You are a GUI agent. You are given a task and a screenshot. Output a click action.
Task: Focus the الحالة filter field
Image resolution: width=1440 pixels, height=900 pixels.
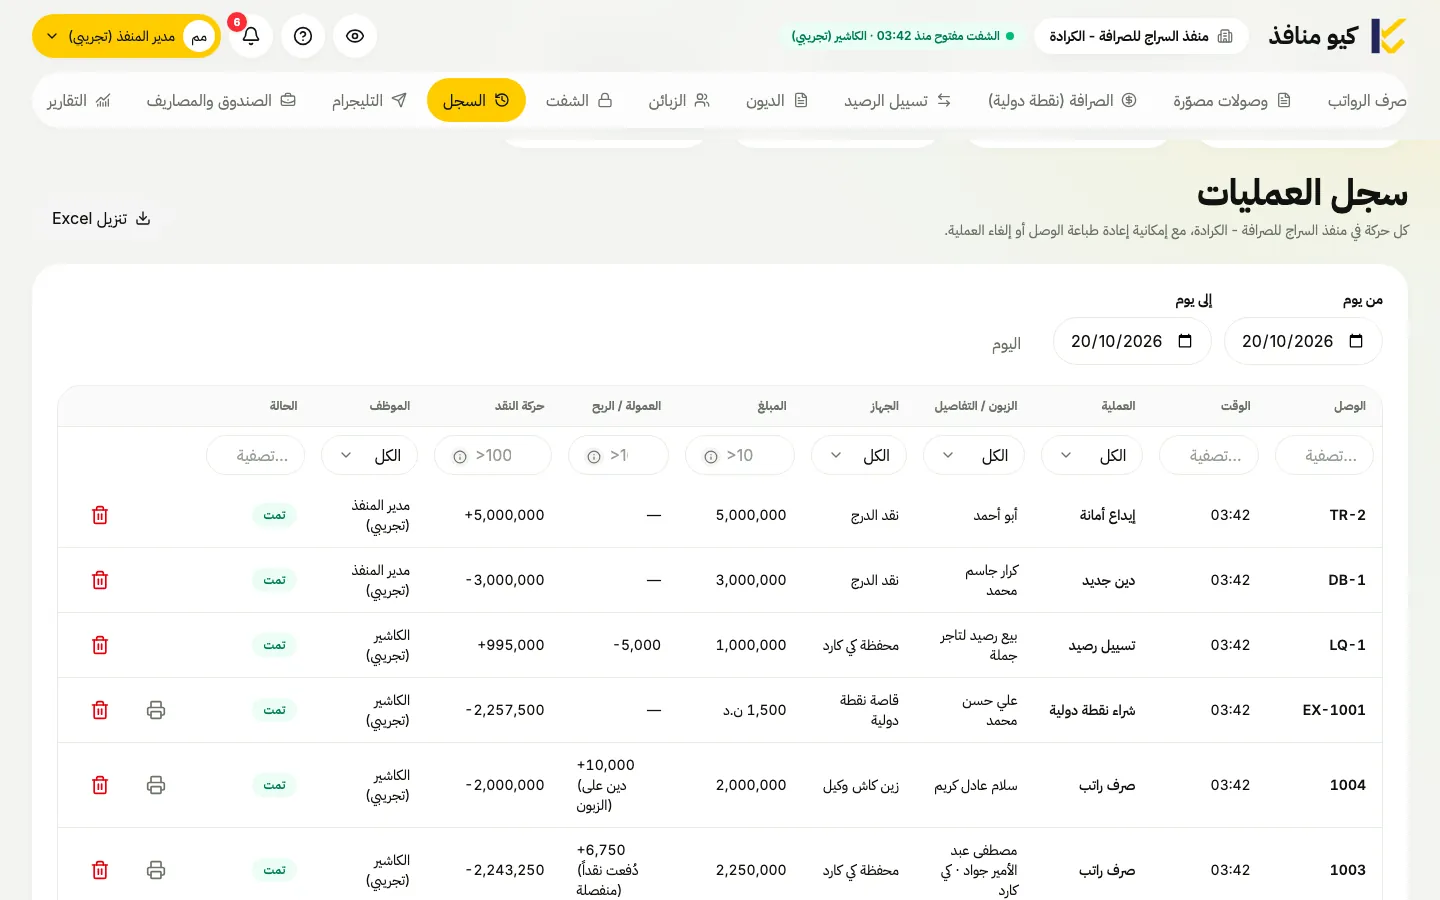255,455
